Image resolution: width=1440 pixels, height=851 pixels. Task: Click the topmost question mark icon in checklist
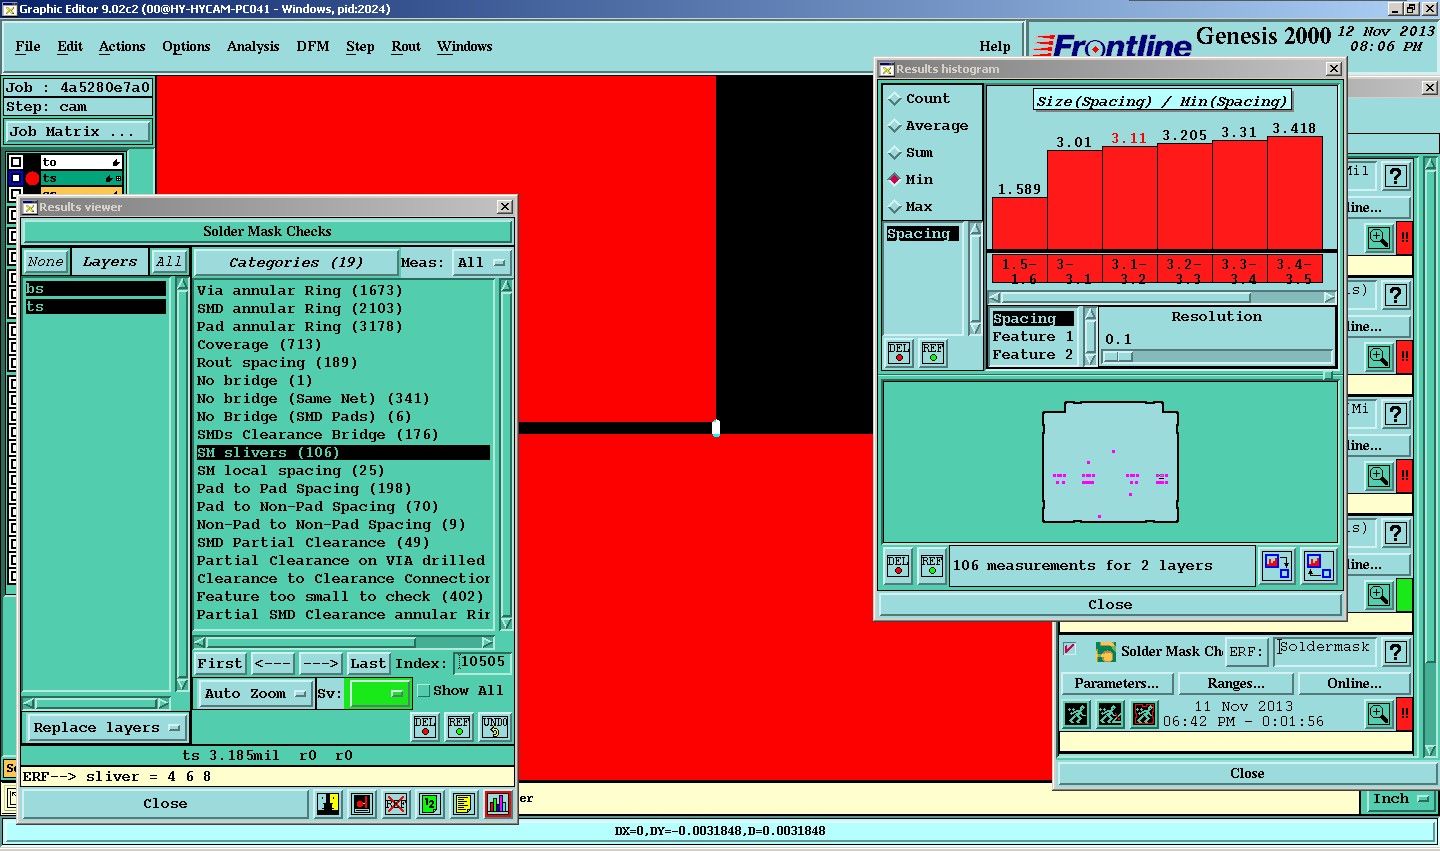(x=1396, y=176)
